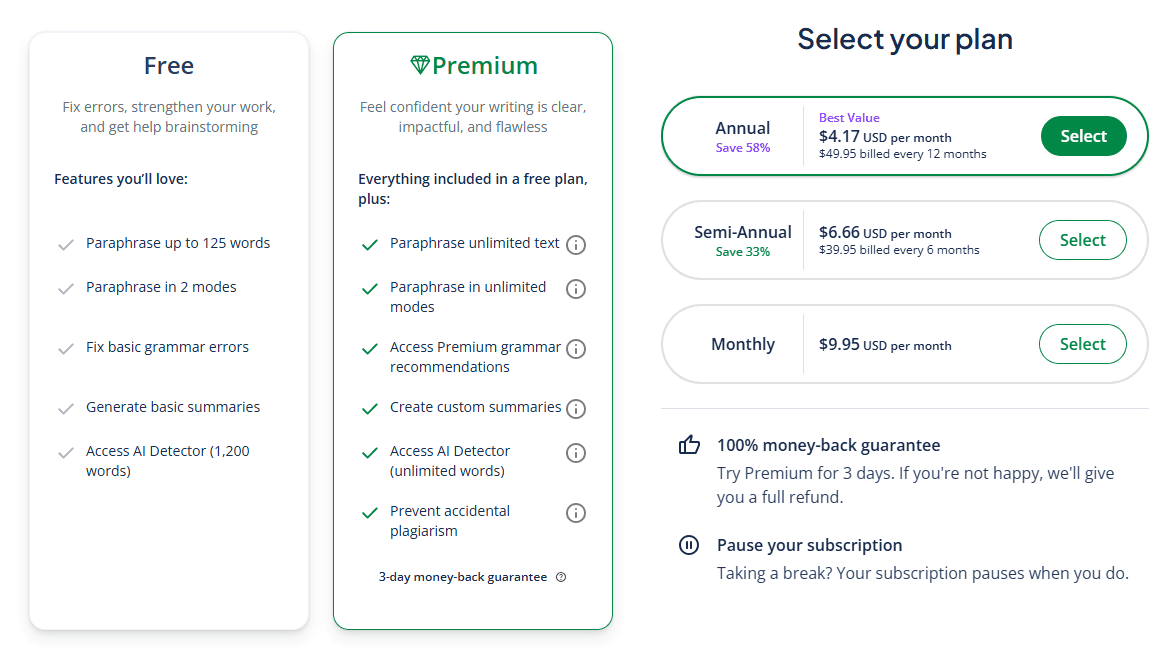Open info icon for Paraphrase in unlimited modes
This screenshot has height=649, width=1172.
tap(576, 289)
